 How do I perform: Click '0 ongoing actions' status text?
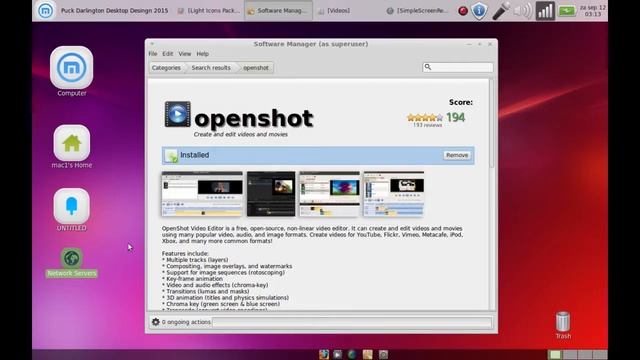pos(186,322)
